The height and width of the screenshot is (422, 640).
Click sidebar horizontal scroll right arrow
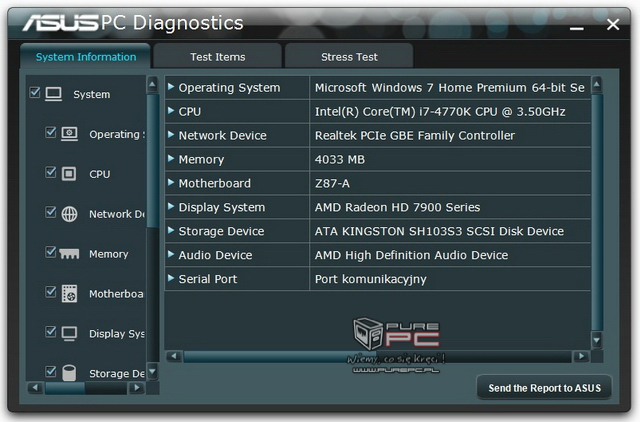[x=137, y=387]
